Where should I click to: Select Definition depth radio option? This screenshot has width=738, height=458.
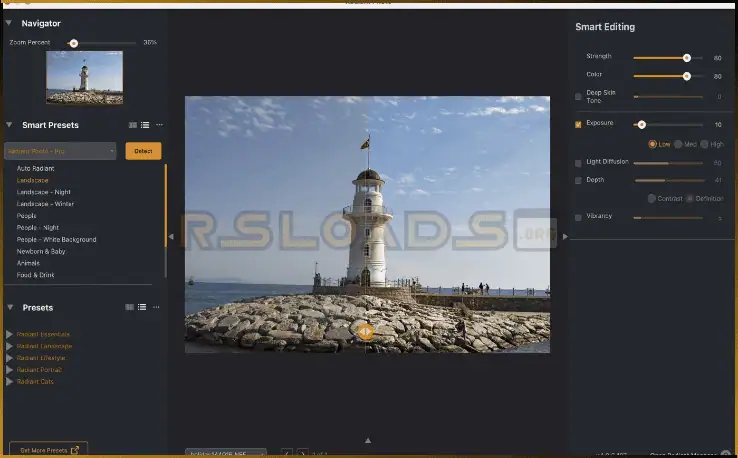point(690,199)
